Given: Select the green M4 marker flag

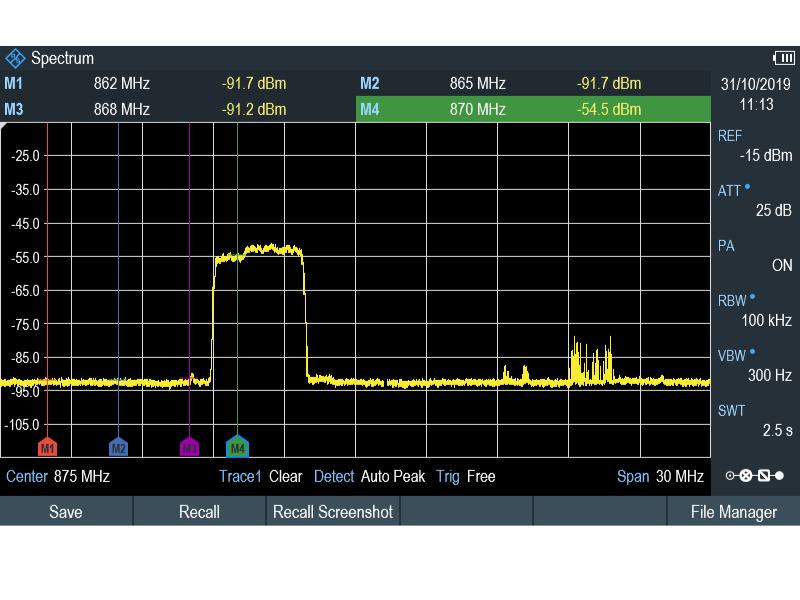Looking at the screenshot, I should [x=237, y=446].
